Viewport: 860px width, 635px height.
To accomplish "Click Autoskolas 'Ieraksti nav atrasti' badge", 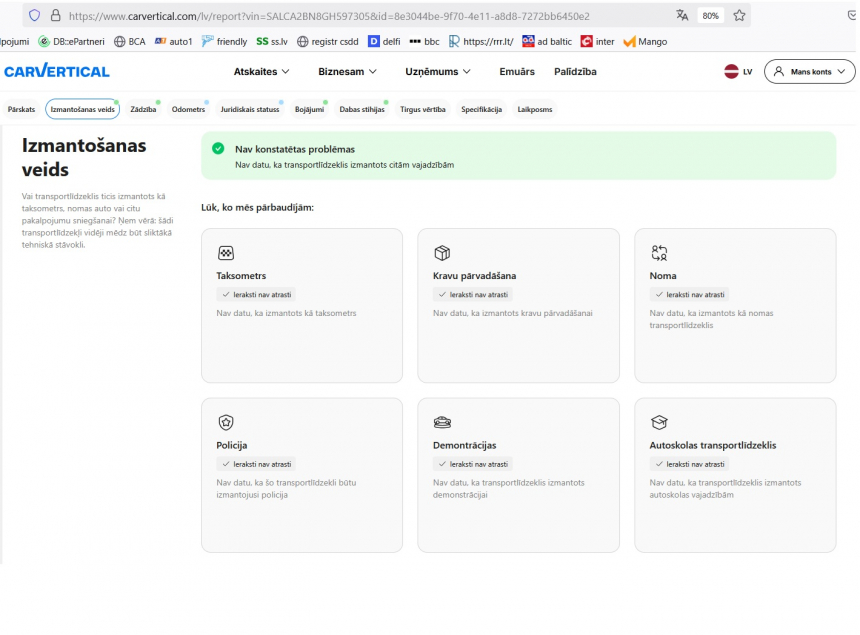I will [689, 464].
